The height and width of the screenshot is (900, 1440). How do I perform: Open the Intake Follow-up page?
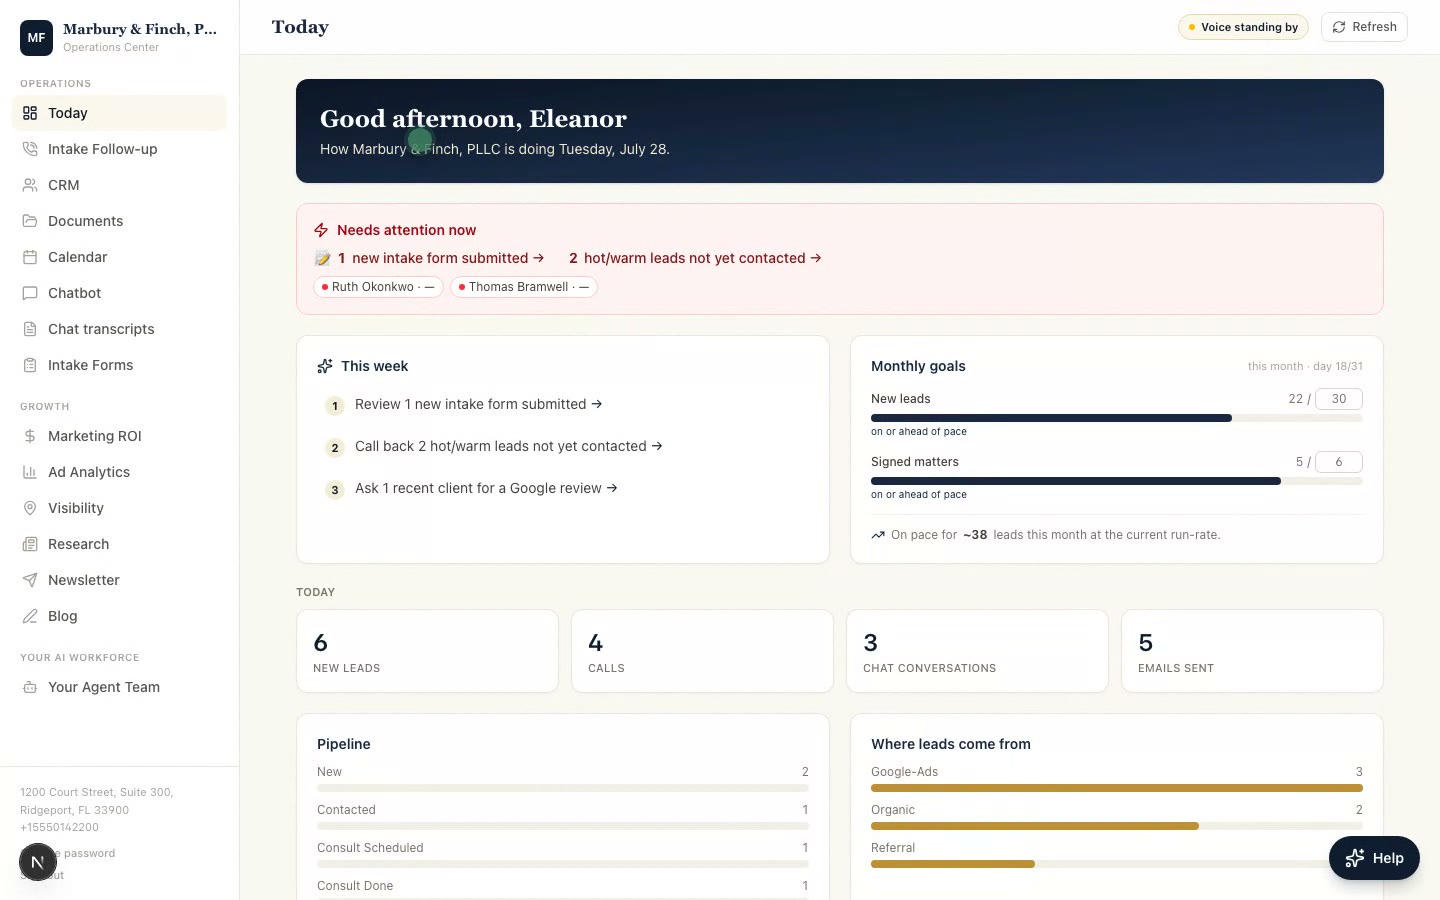click(119, 149)
